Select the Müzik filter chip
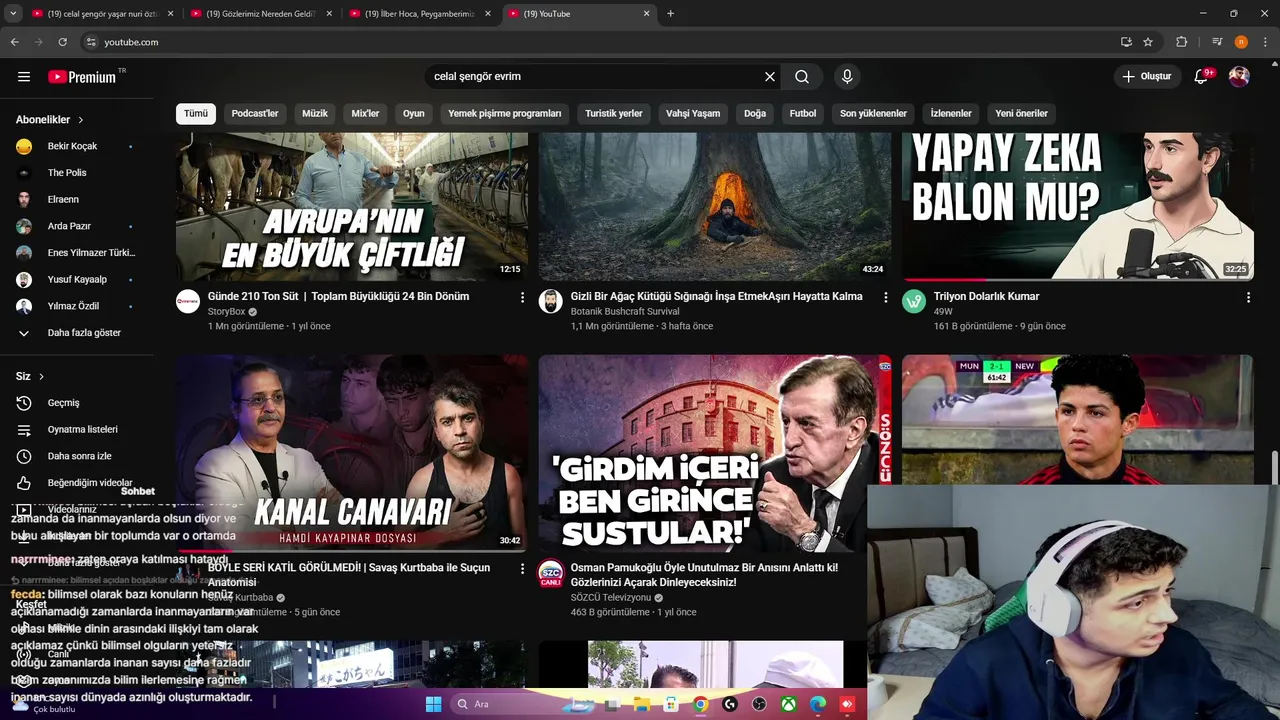1280x720 pixels. (315, 113)
